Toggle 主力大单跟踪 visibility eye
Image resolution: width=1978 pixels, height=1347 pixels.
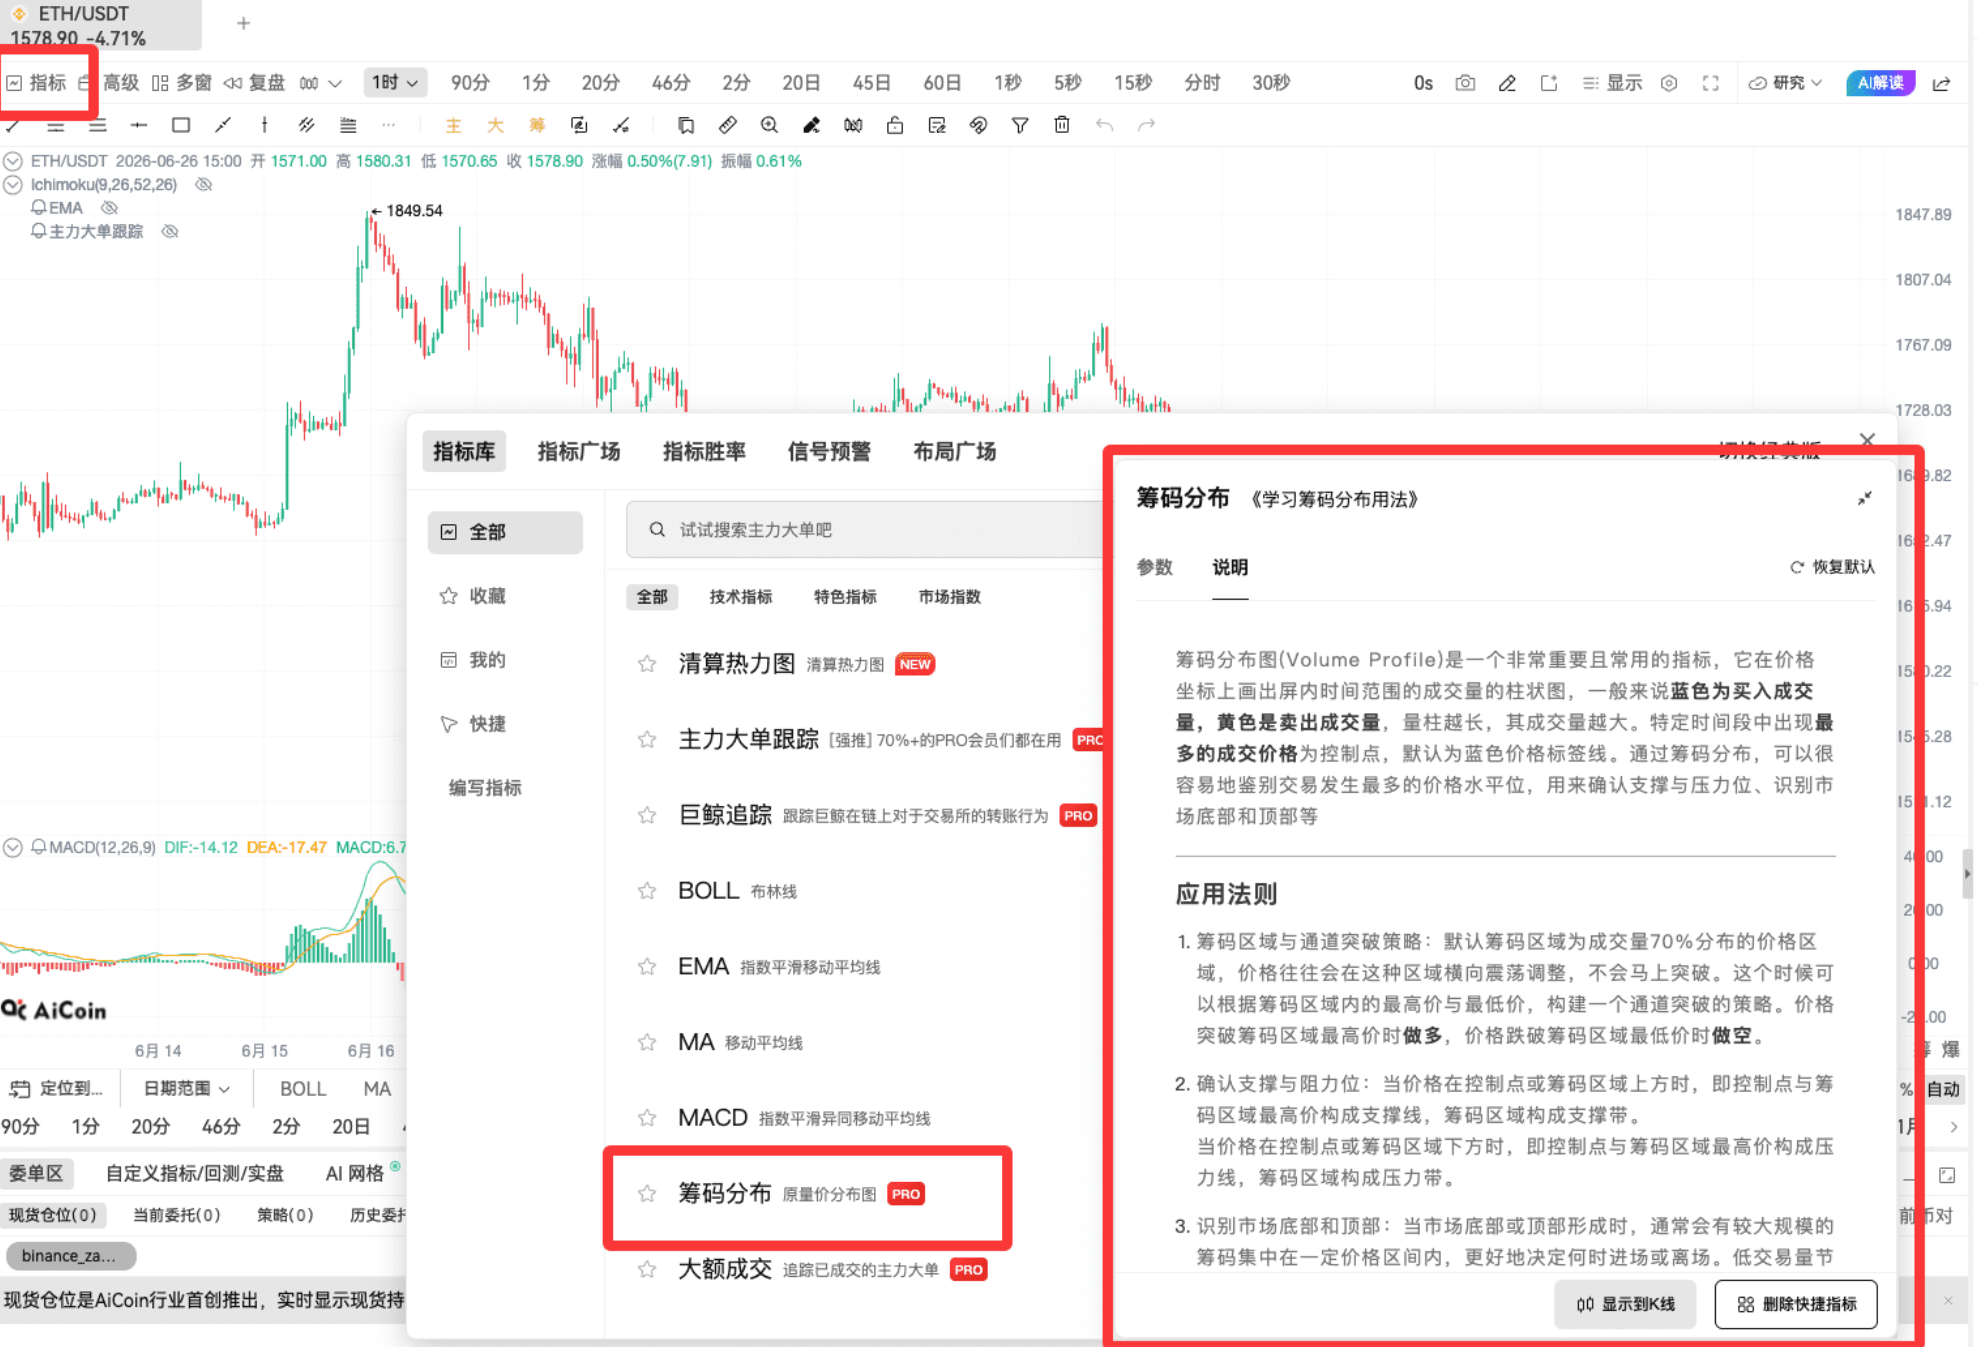click(x=170, y=231)
